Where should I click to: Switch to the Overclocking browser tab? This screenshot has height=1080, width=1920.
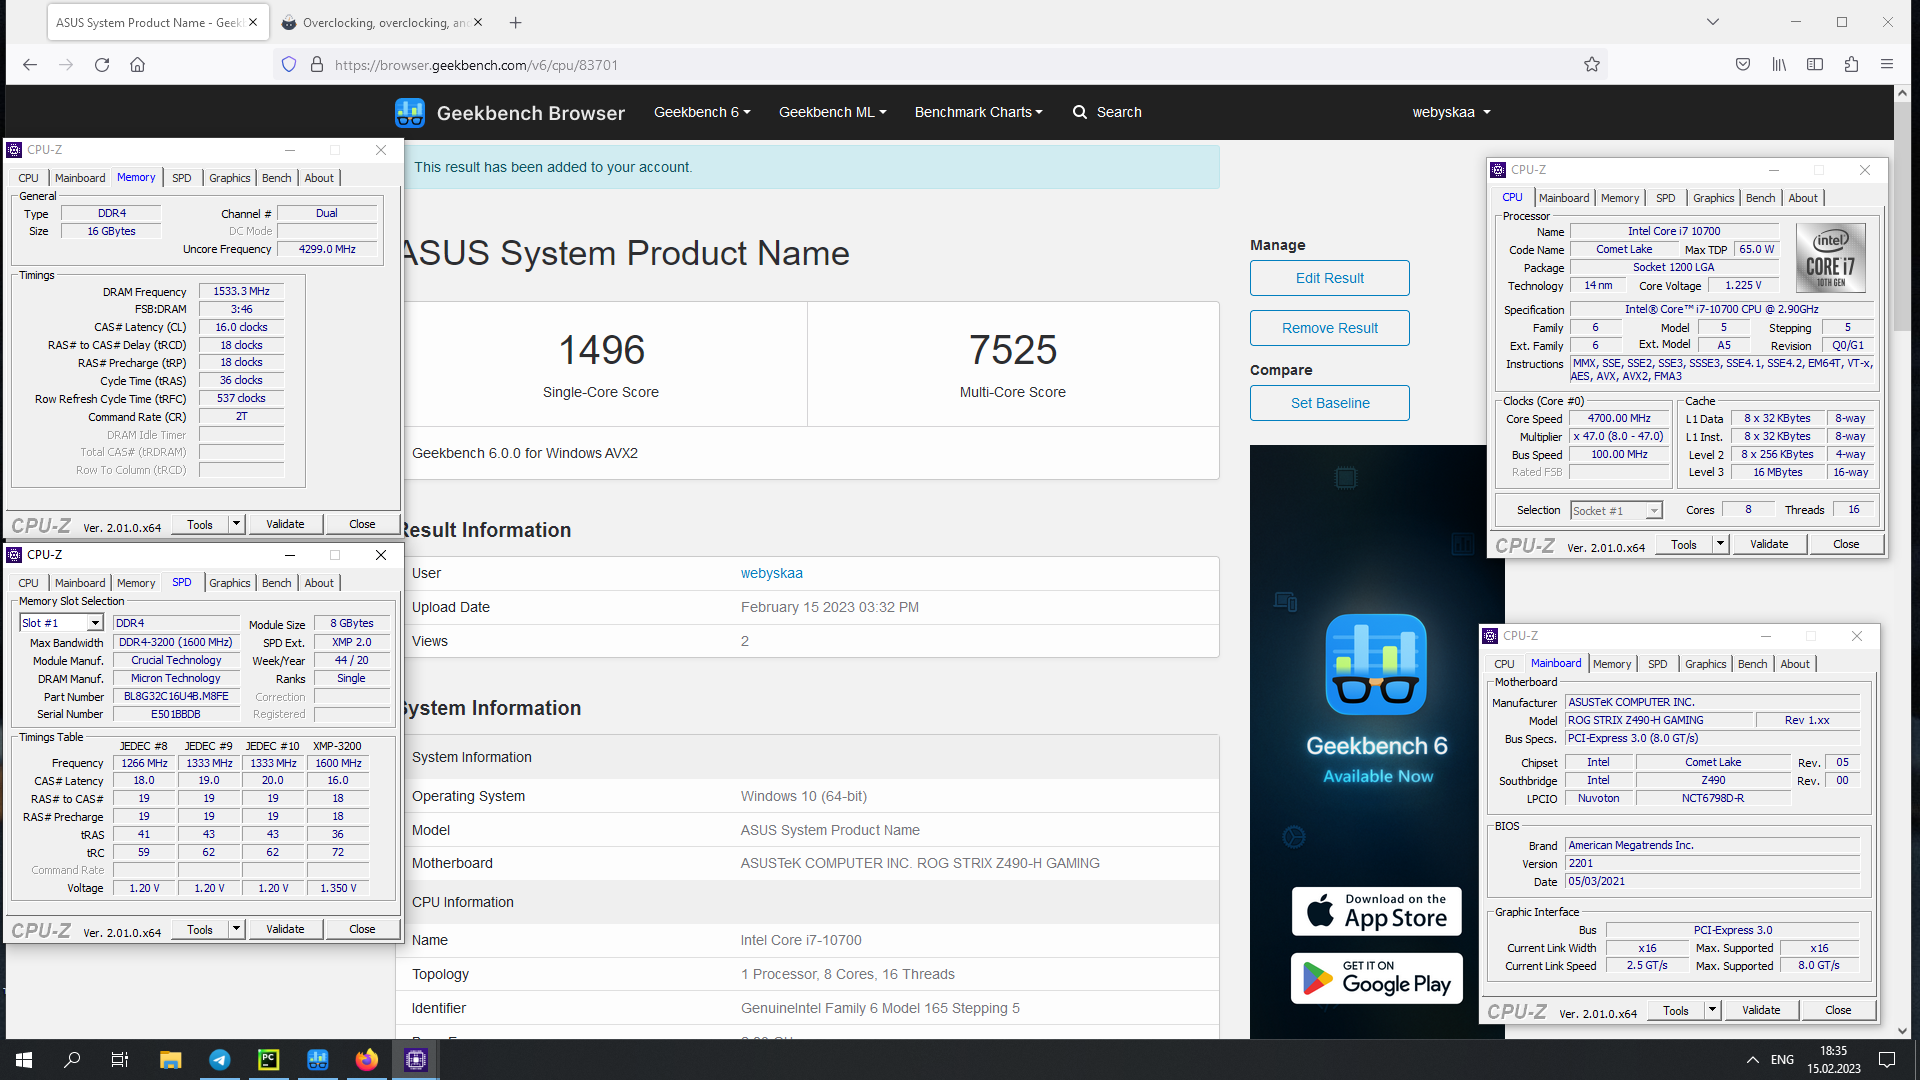point(381,22)
